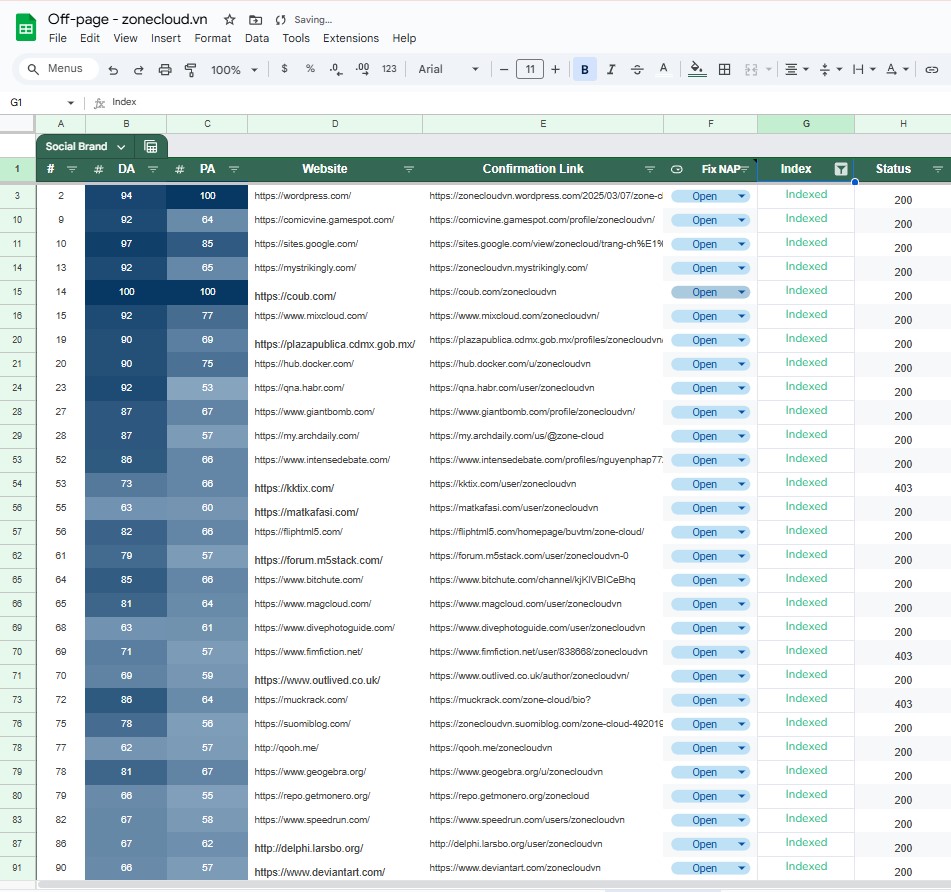Open the Website column filter icon

[x=409, y=169]
